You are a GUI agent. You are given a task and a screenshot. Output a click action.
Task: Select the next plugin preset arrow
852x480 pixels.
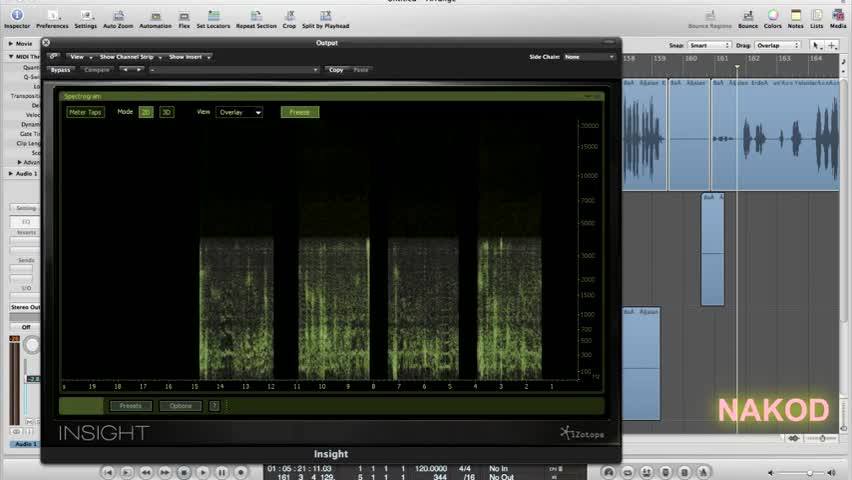tap(139, 70)
